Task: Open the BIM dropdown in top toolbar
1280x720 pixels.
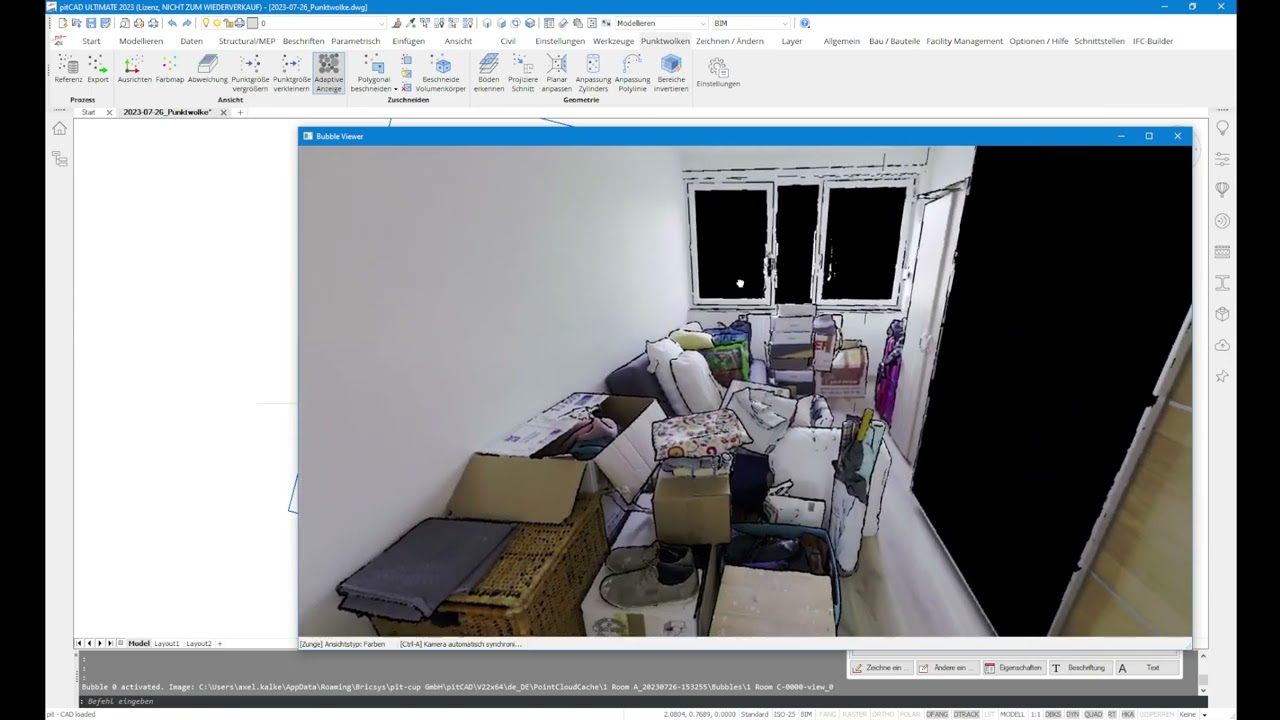Action: click(x=750, y=23)
